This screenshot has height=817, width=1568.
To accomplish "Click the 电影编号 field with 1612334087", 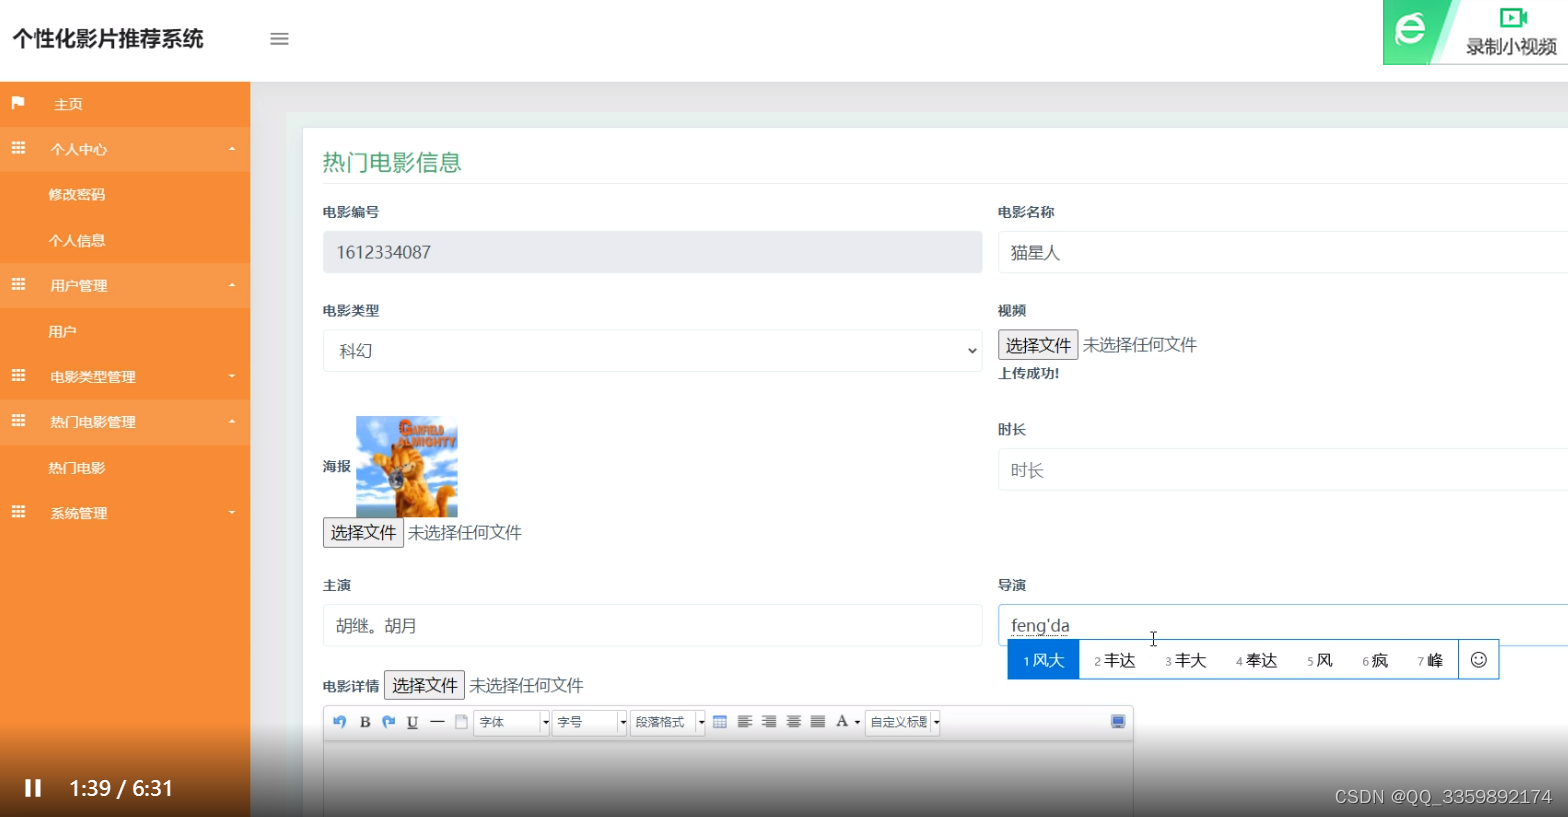I will click(x=652, y=252).
